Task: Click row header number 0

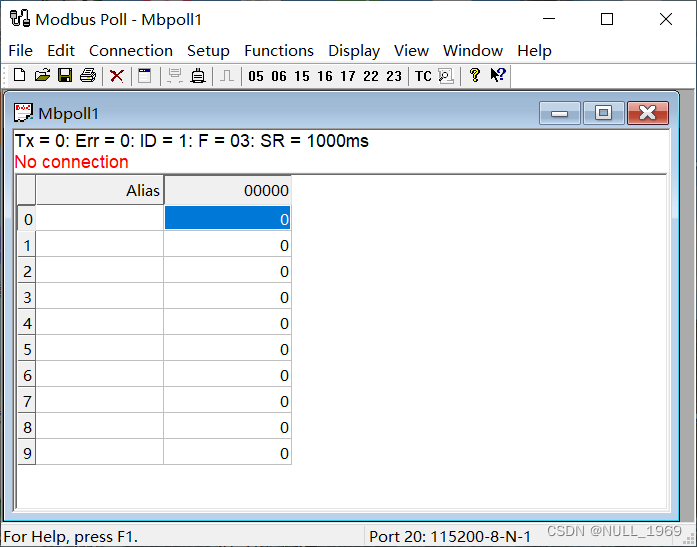Action: pos(27,218)
